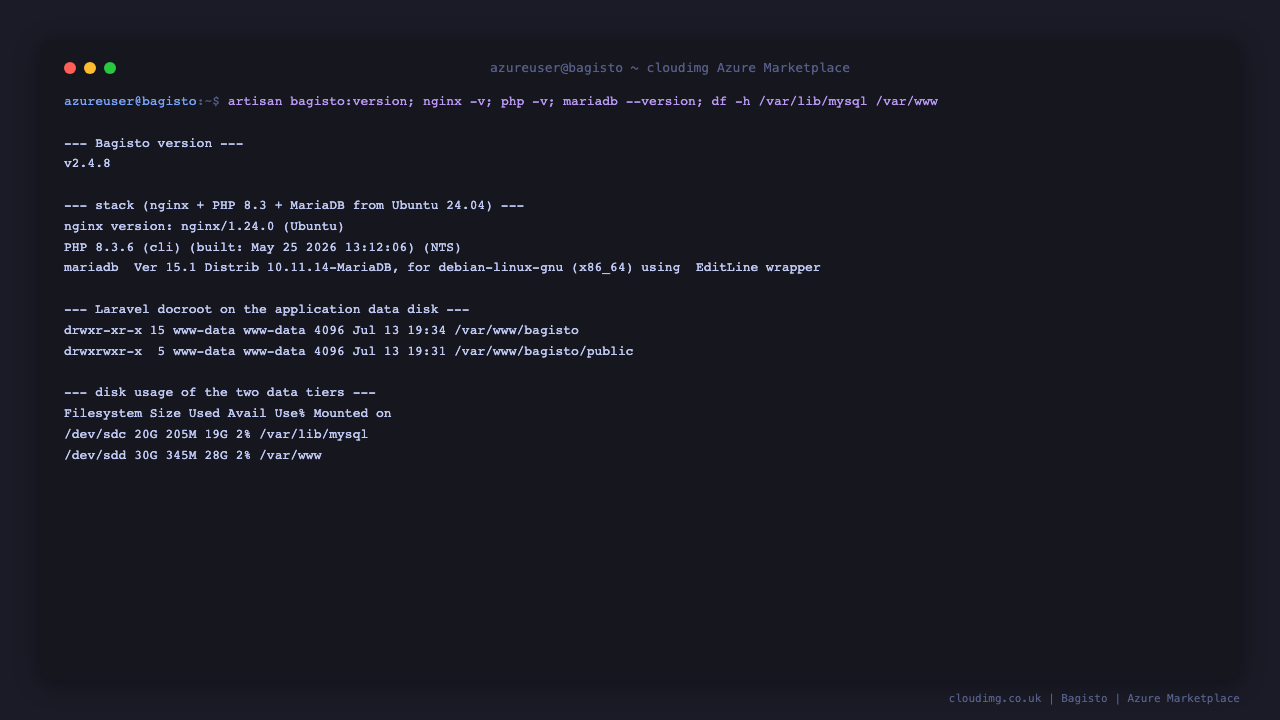Click the terminal title 'azureuser@bagisto ~ cloudimg Azure Marketplace'

[x=670, y=68]
